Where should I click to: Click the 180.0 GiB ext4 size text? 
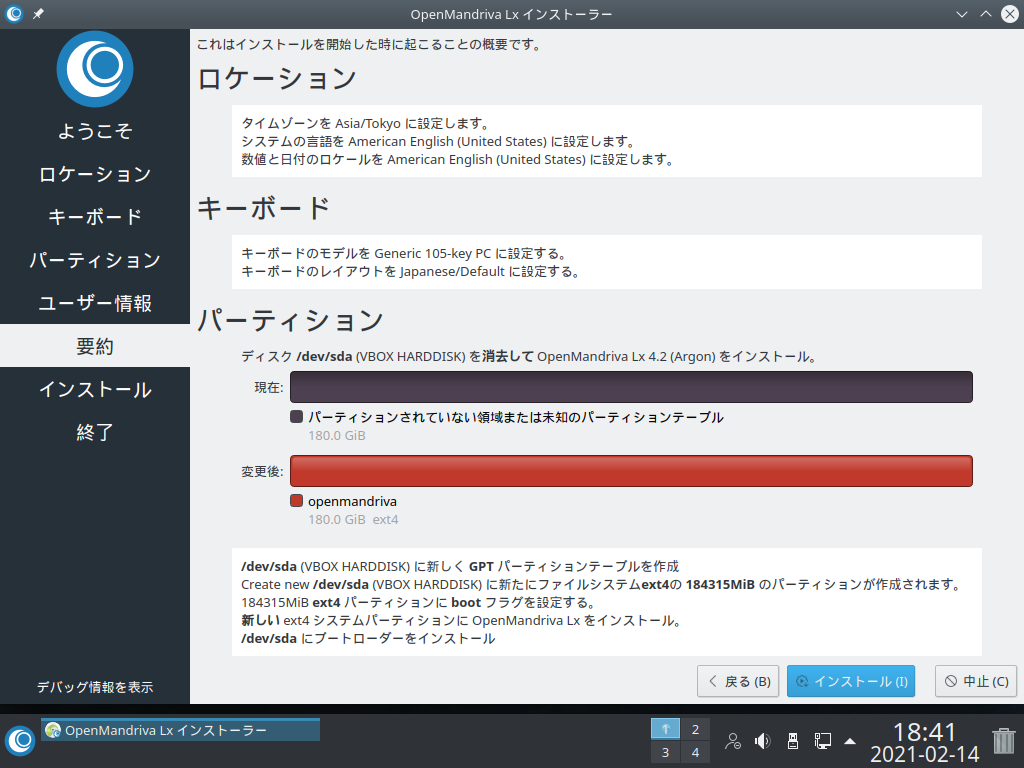pyautogui.click(x=353, y=520)
